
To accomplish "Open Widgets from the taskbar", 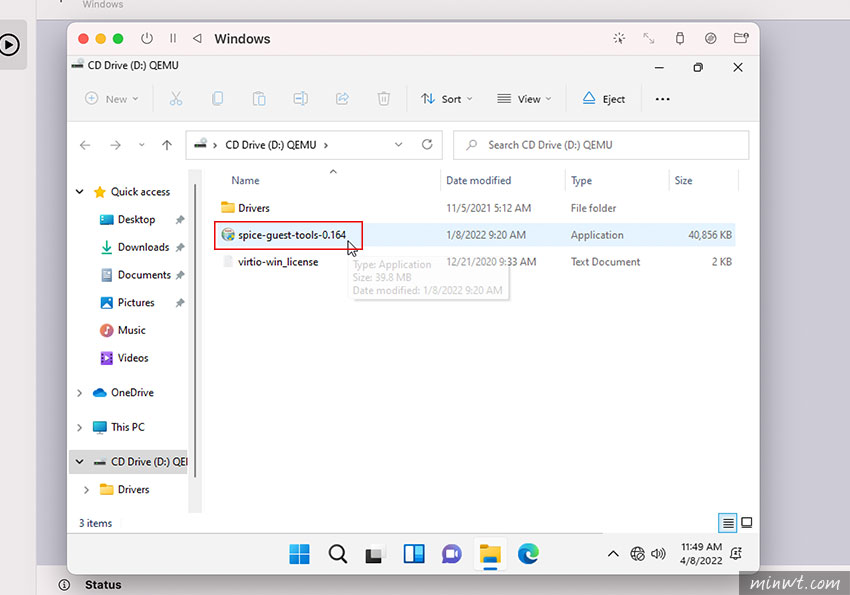I will pos(414,554).
